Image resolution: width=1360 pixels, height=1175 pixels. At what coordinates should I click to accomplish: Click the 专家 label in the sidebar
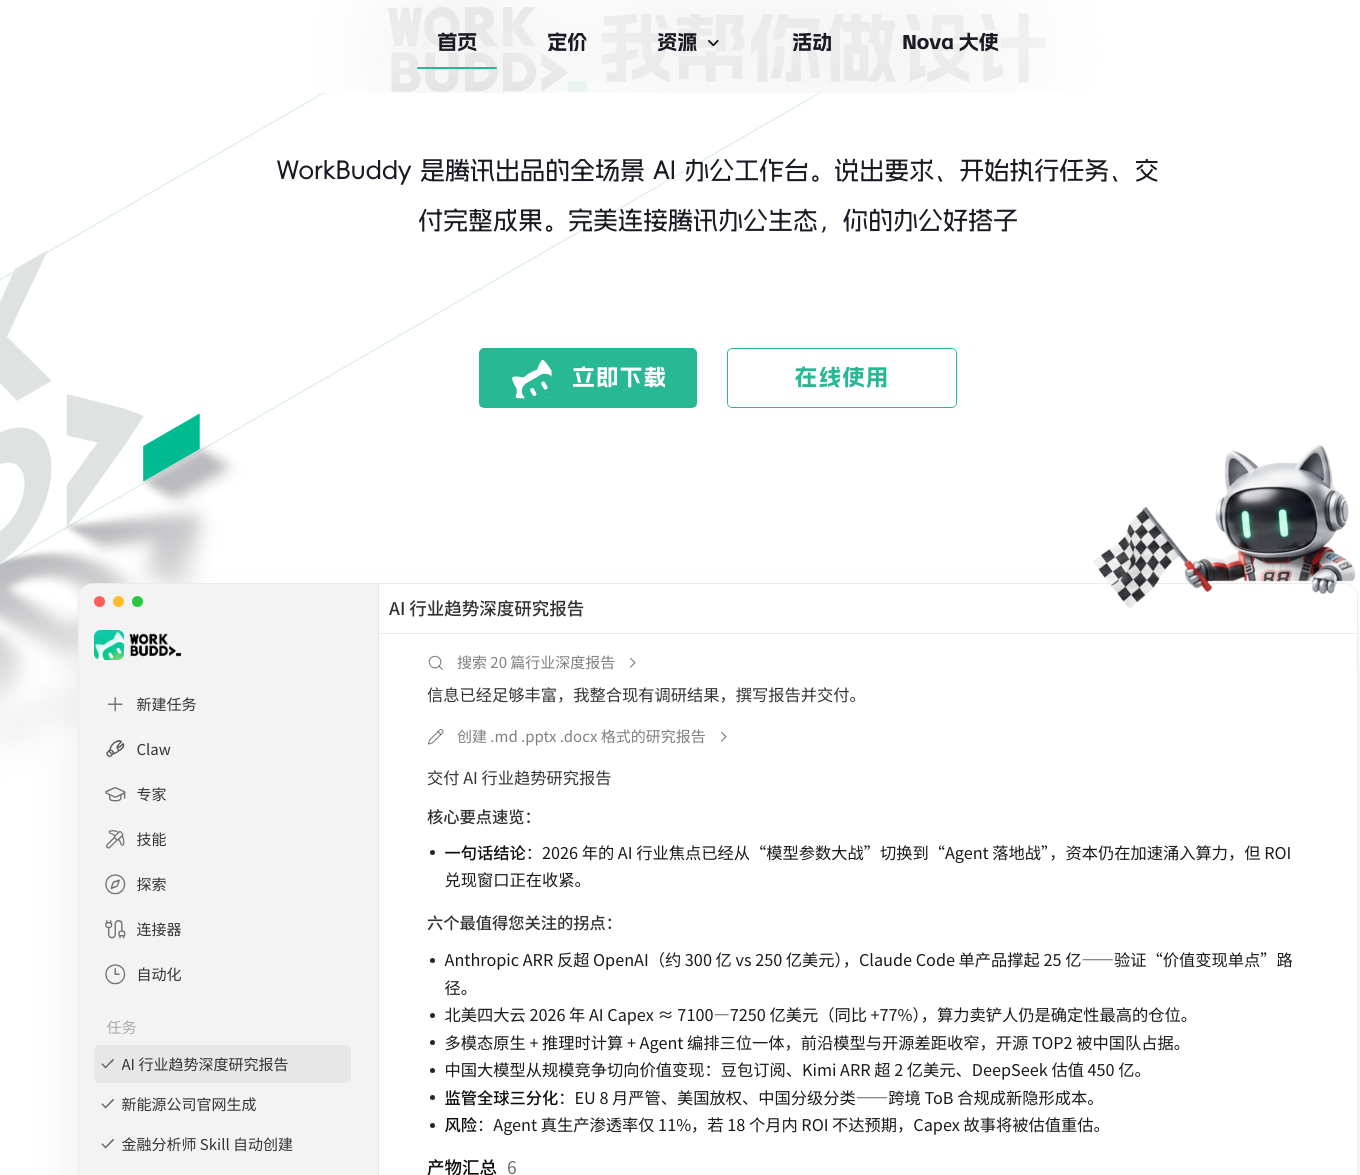click(152, 794)
